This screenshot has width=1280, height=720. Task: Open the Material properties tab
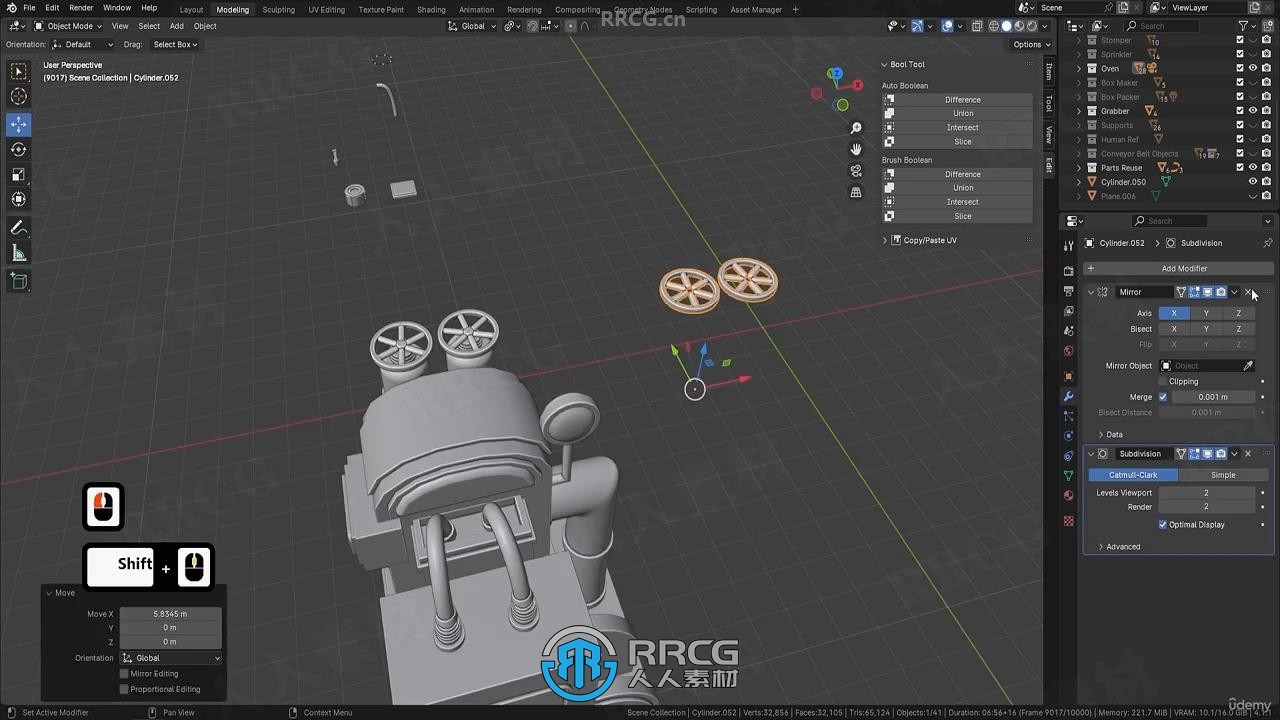click(x=1068, y=496)
